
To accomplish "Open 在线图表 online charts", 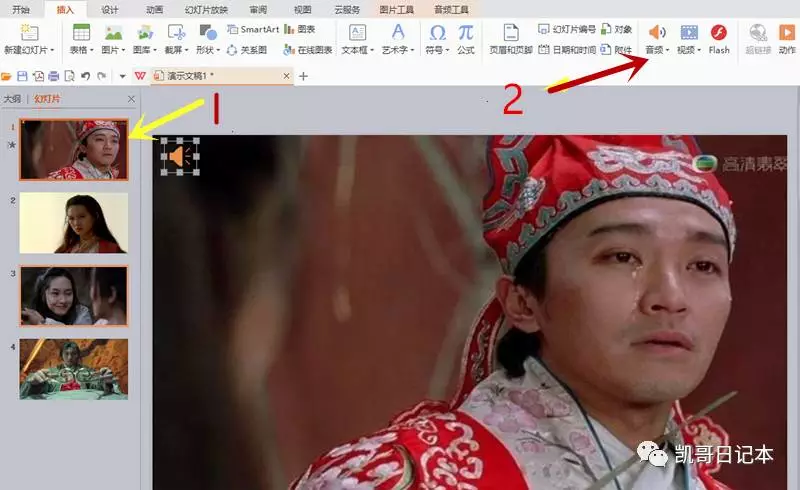I will click(x=308, y=50).
